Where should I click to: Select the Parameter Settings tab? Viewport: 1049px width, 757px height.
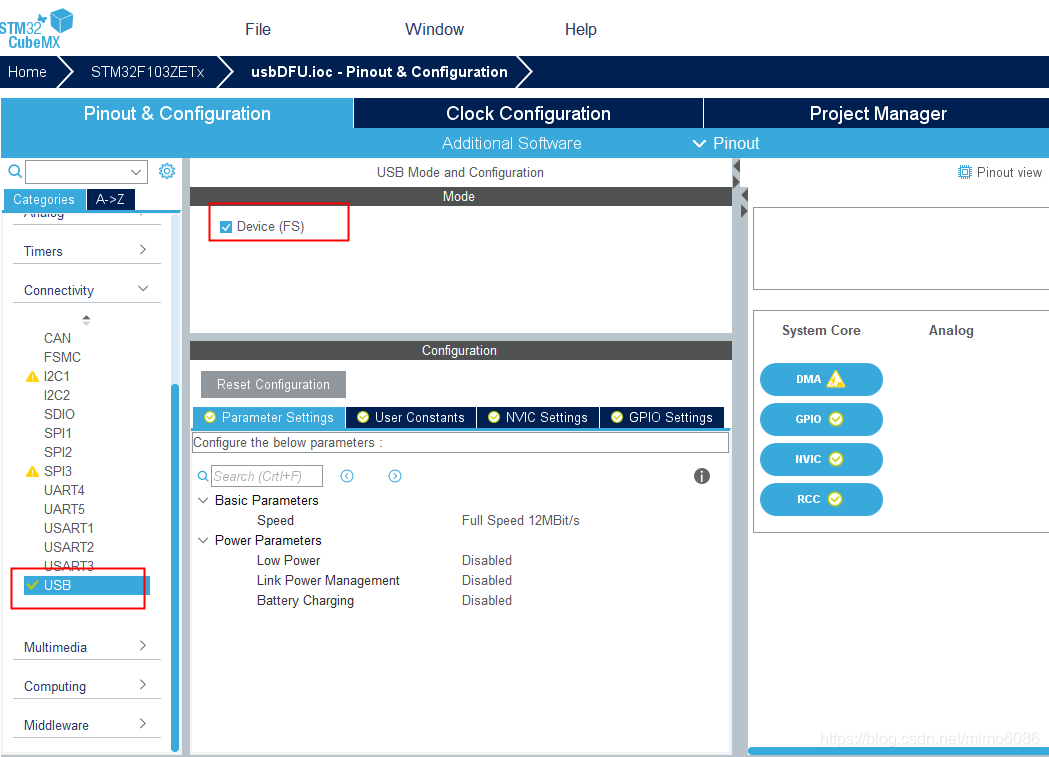(x=269, y=417)
